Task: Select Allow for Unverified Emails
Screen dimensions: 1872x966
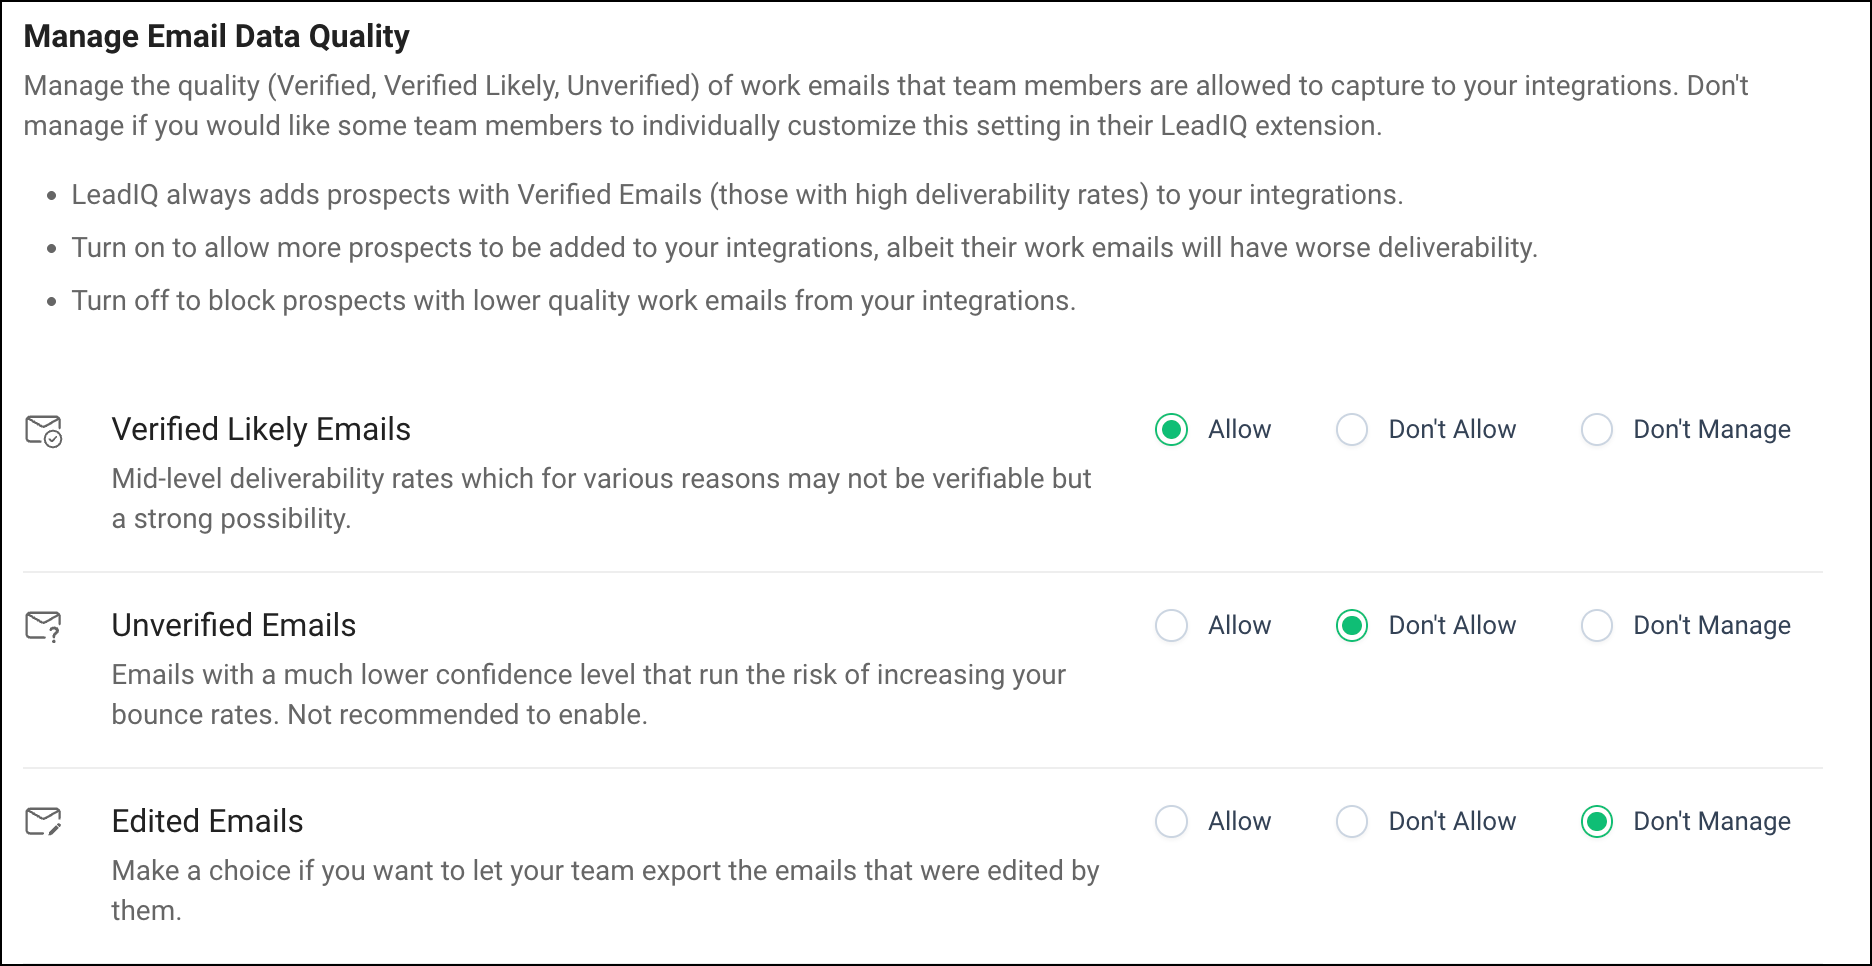Action: tap(1171, 626)
